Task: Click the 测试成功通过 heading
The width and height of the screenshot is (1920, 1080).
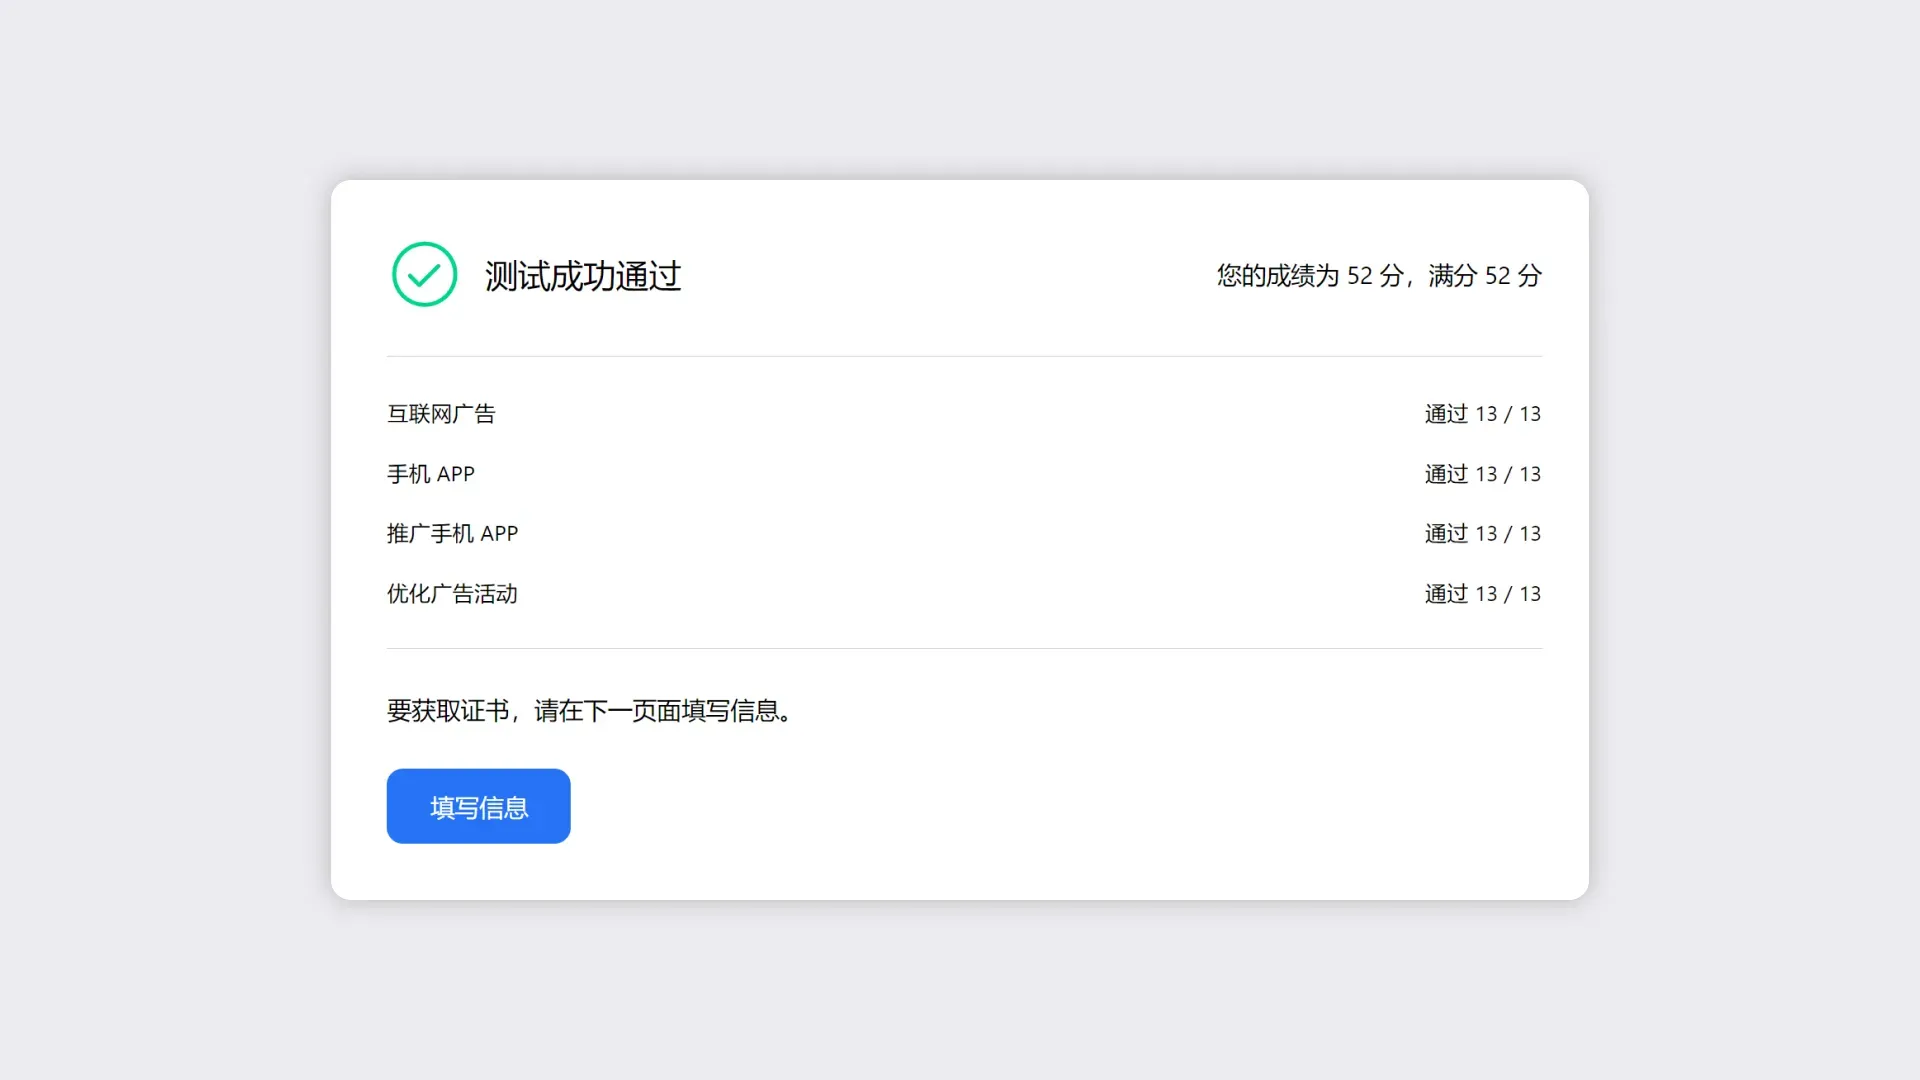Action: (583, 276)
